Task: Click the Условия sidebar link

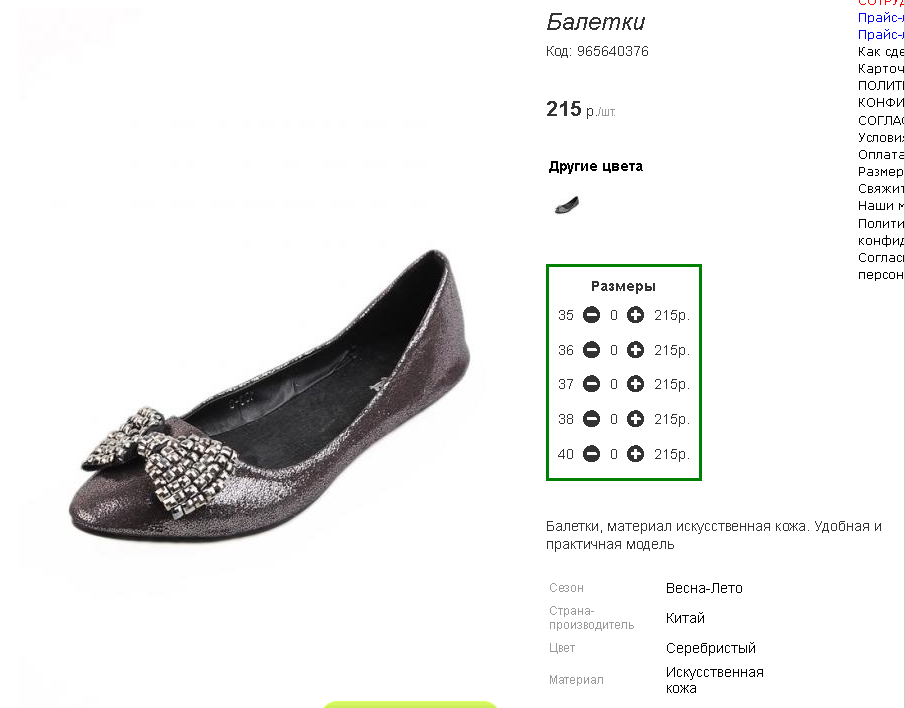Action: coord(880,138)
